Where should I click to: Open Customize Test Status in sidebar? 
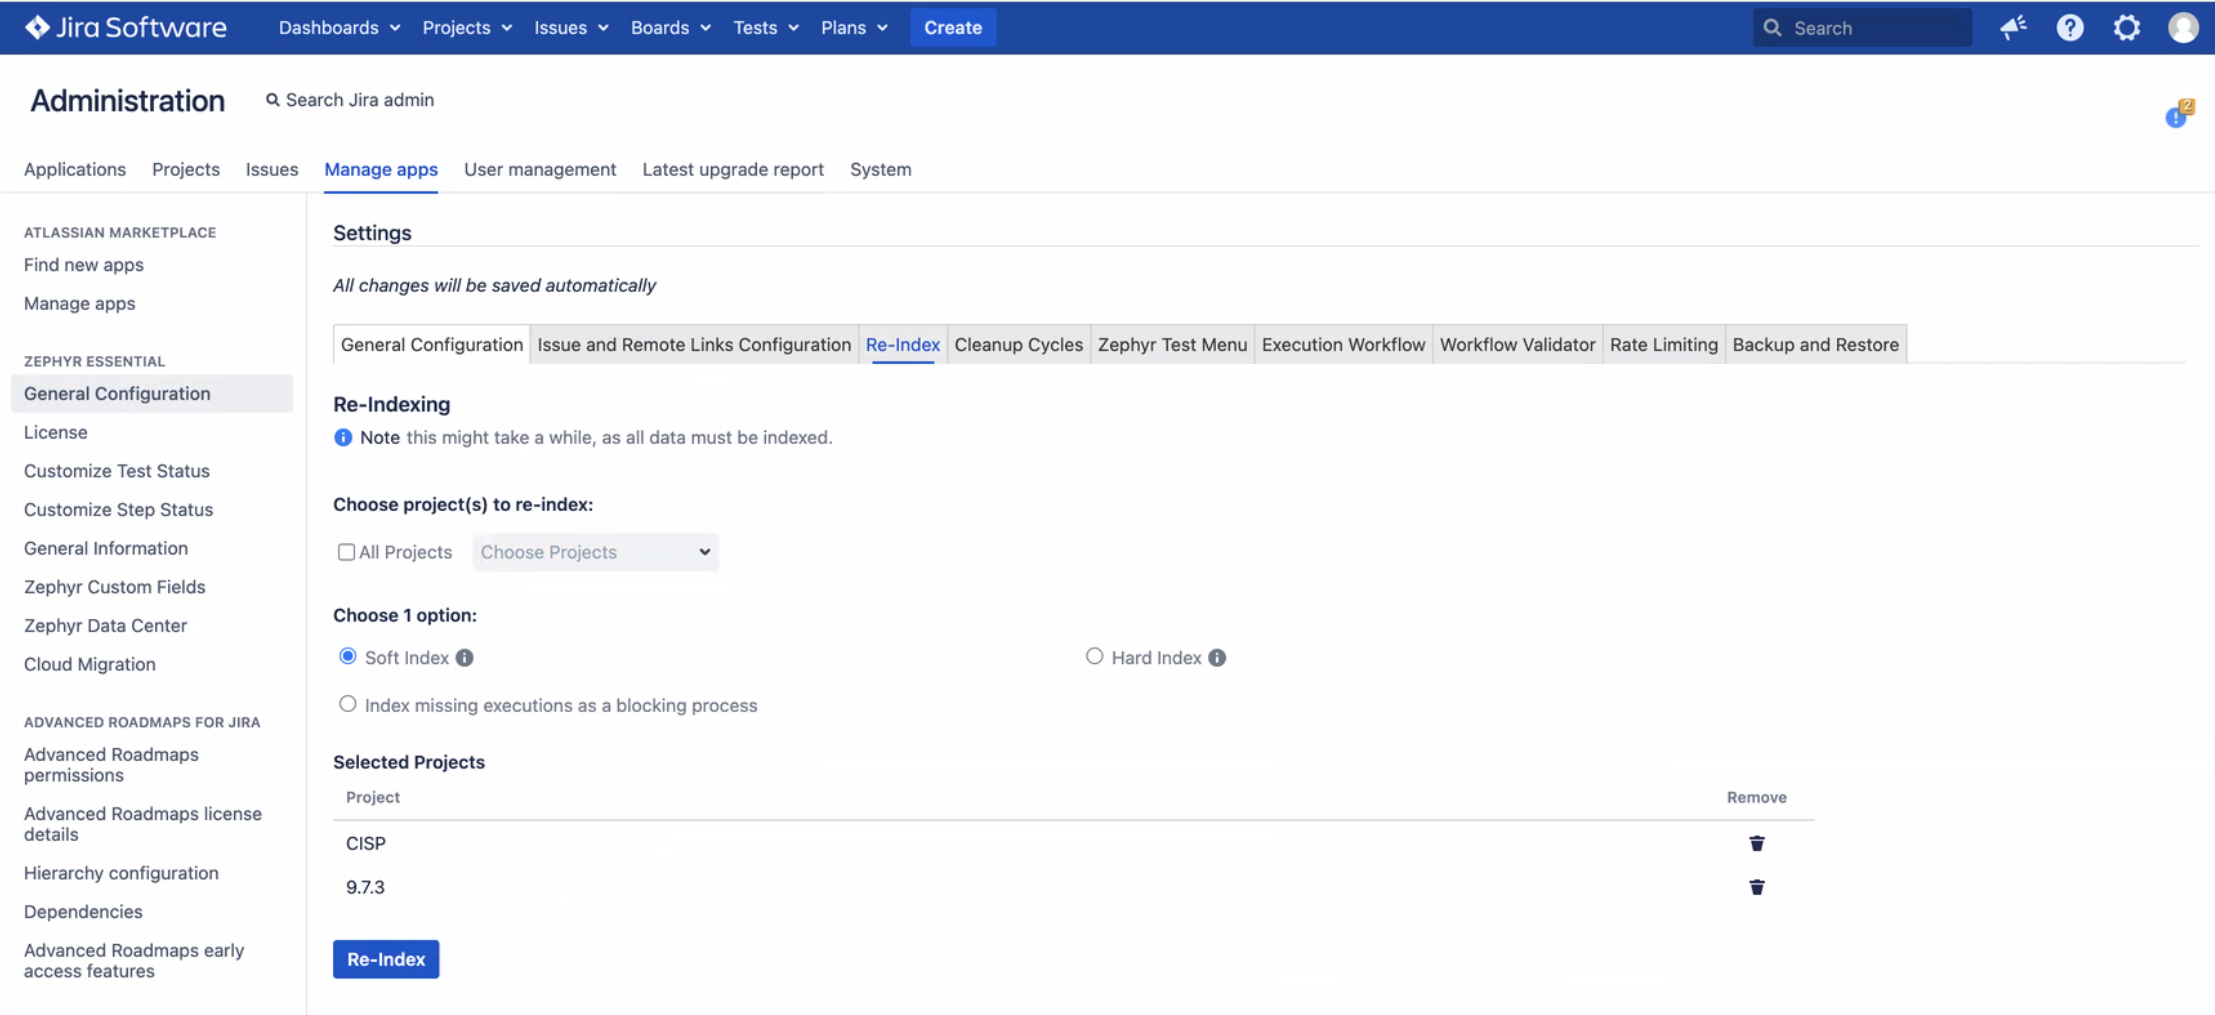(x=117, y=471)
